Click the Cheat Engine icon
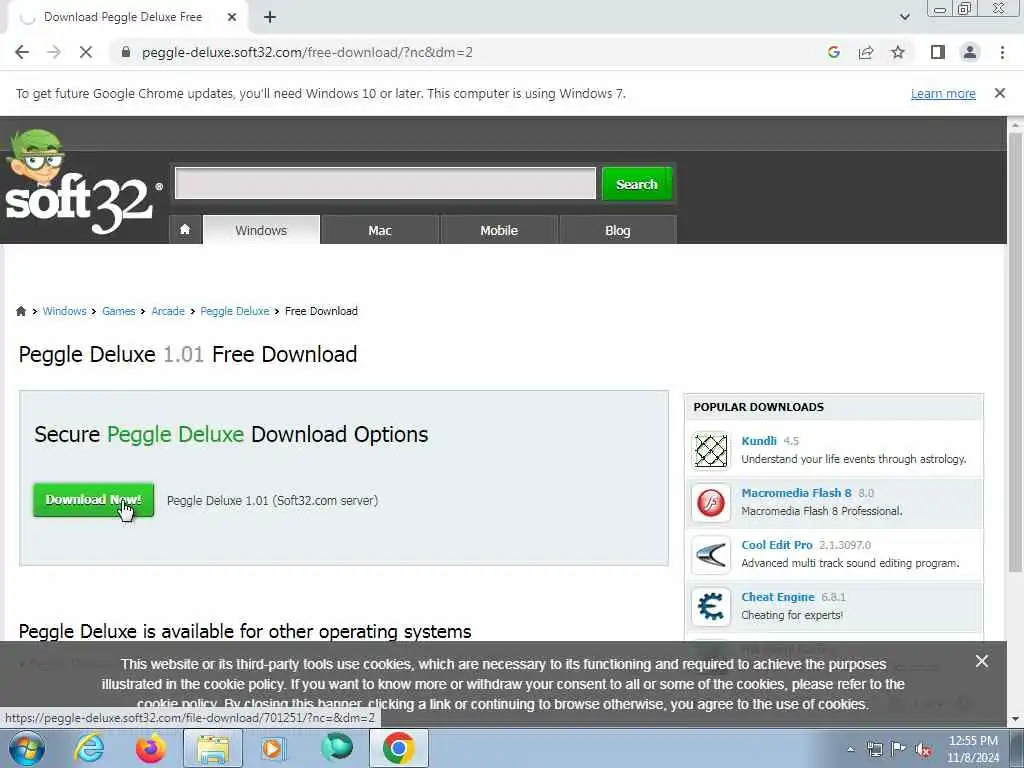This screenshot has width=1024, height=768. click(x=711, y=607)
